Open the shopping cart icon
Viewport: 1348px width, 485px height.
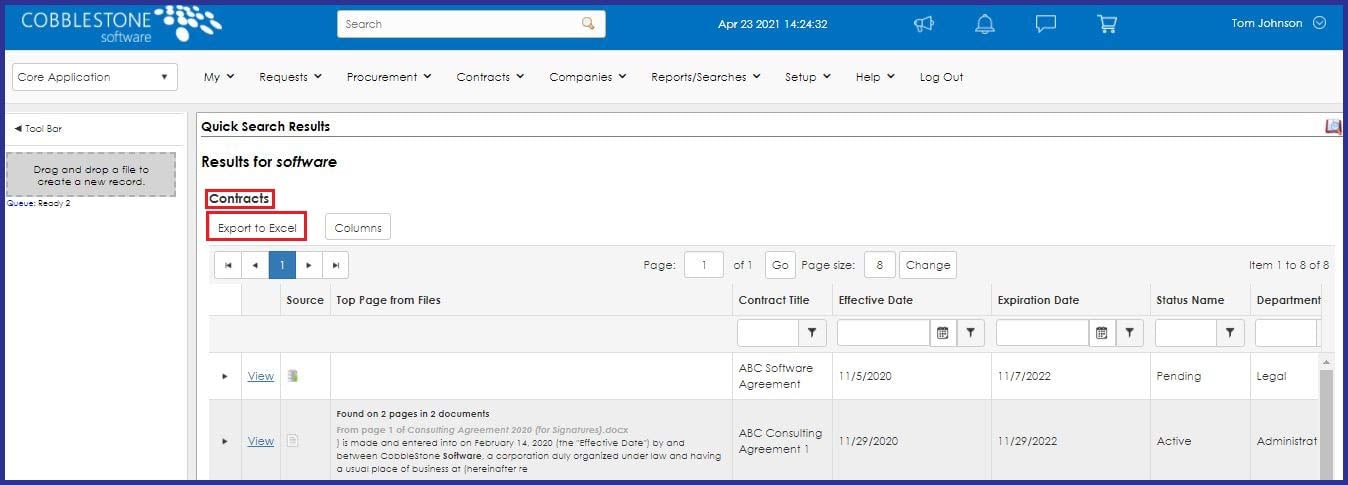[x=1107, y=24]
